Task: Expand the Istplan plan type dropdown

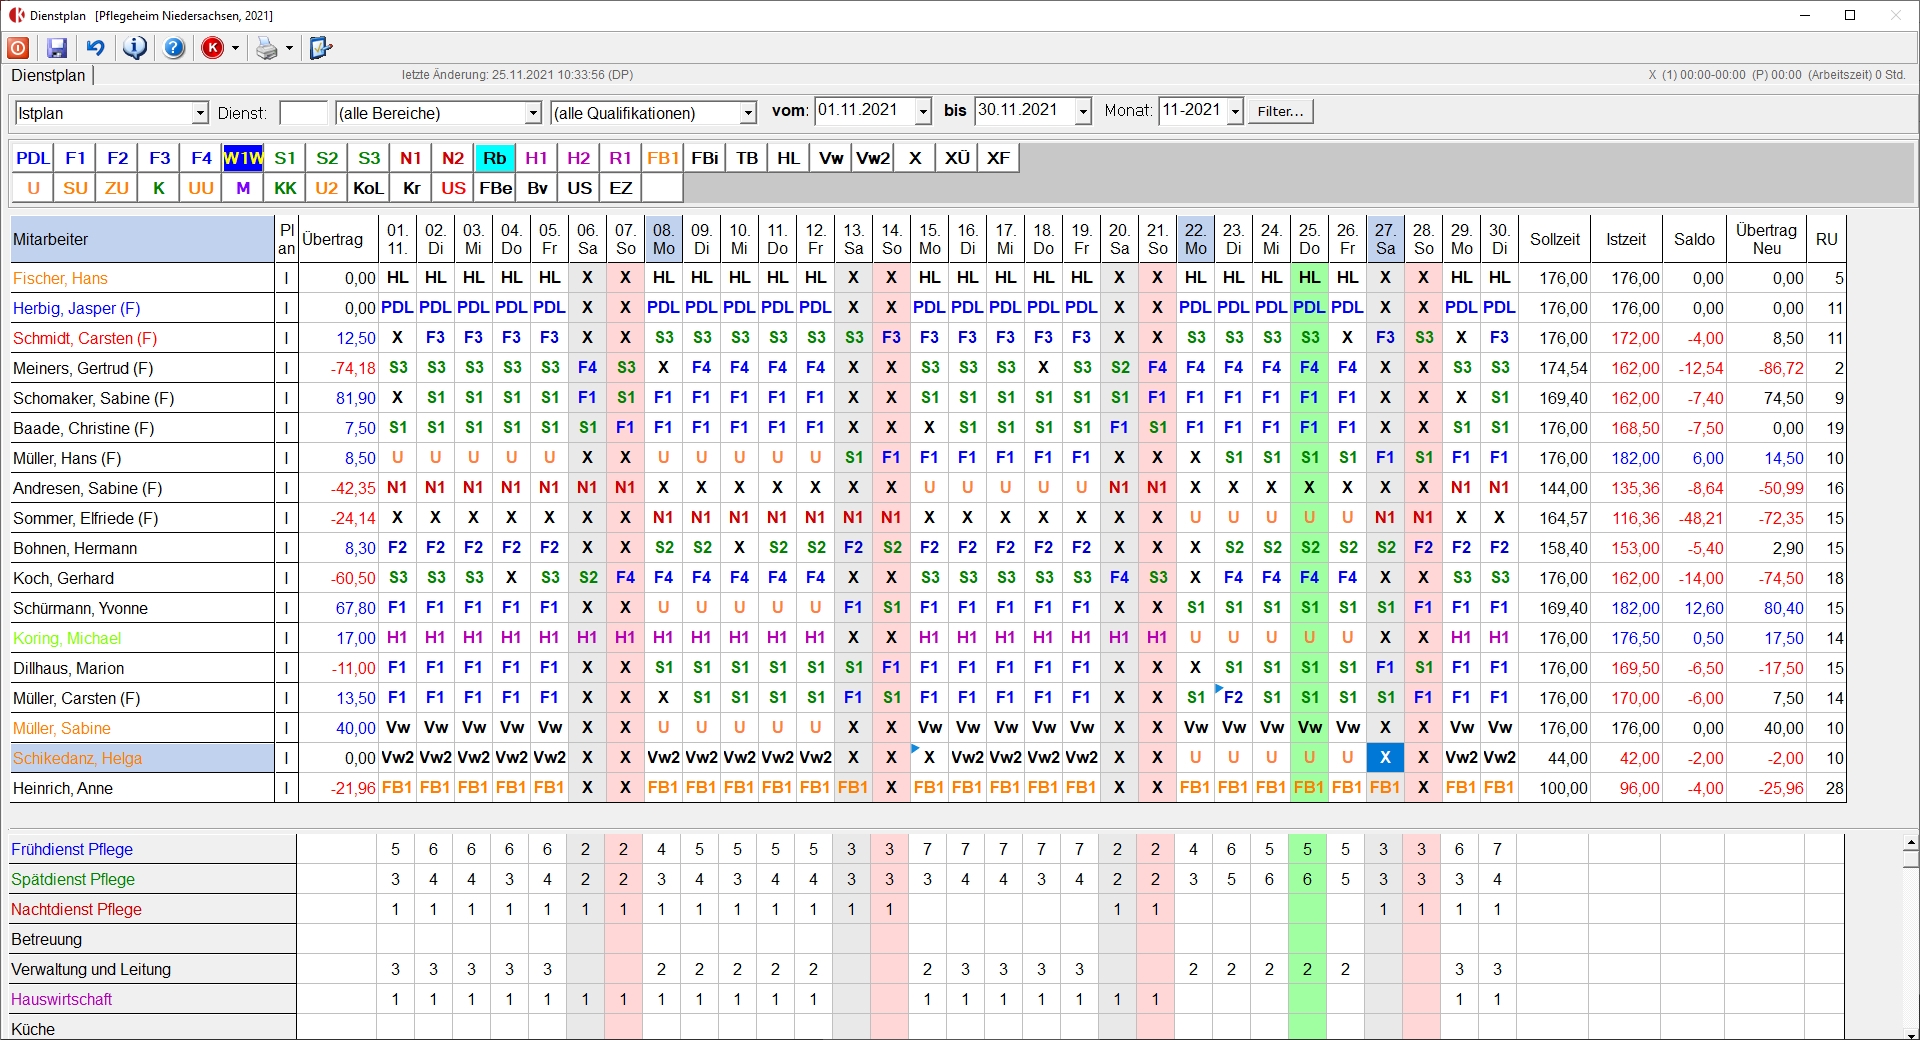Action: (x=200, y=113)
